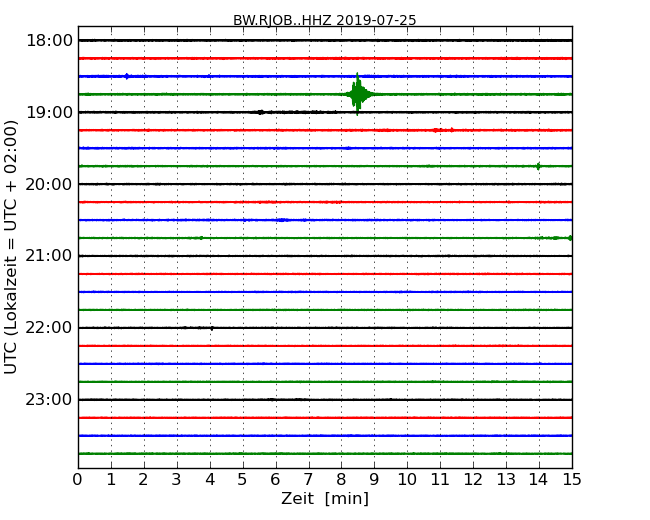Click the x-axis tick label 4
The image size is (650, 520).
(210, 479)
